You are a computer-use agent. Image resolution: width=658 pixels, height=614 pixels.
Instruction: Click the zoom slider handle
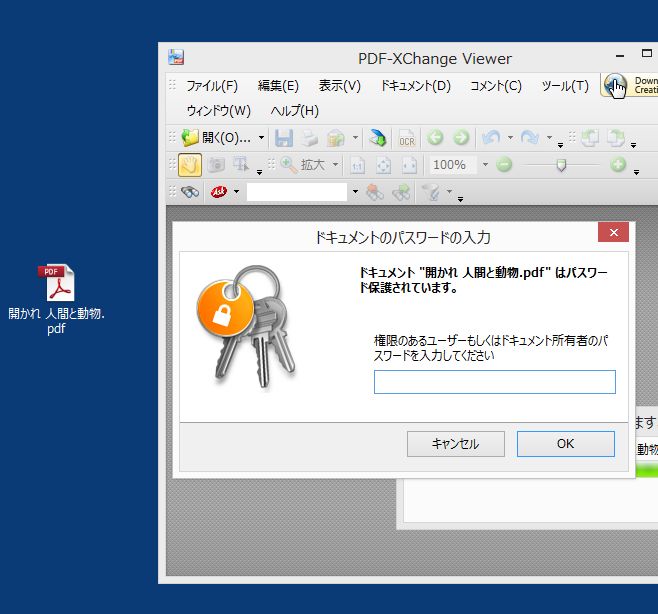[x=561, y=165]
